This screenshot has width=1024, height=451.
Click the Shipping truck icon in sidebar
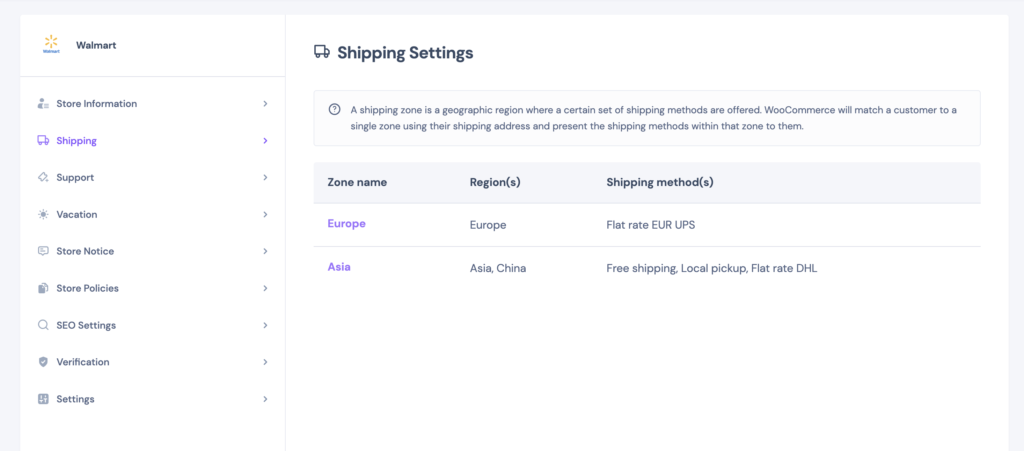click(x=43, y=140)
